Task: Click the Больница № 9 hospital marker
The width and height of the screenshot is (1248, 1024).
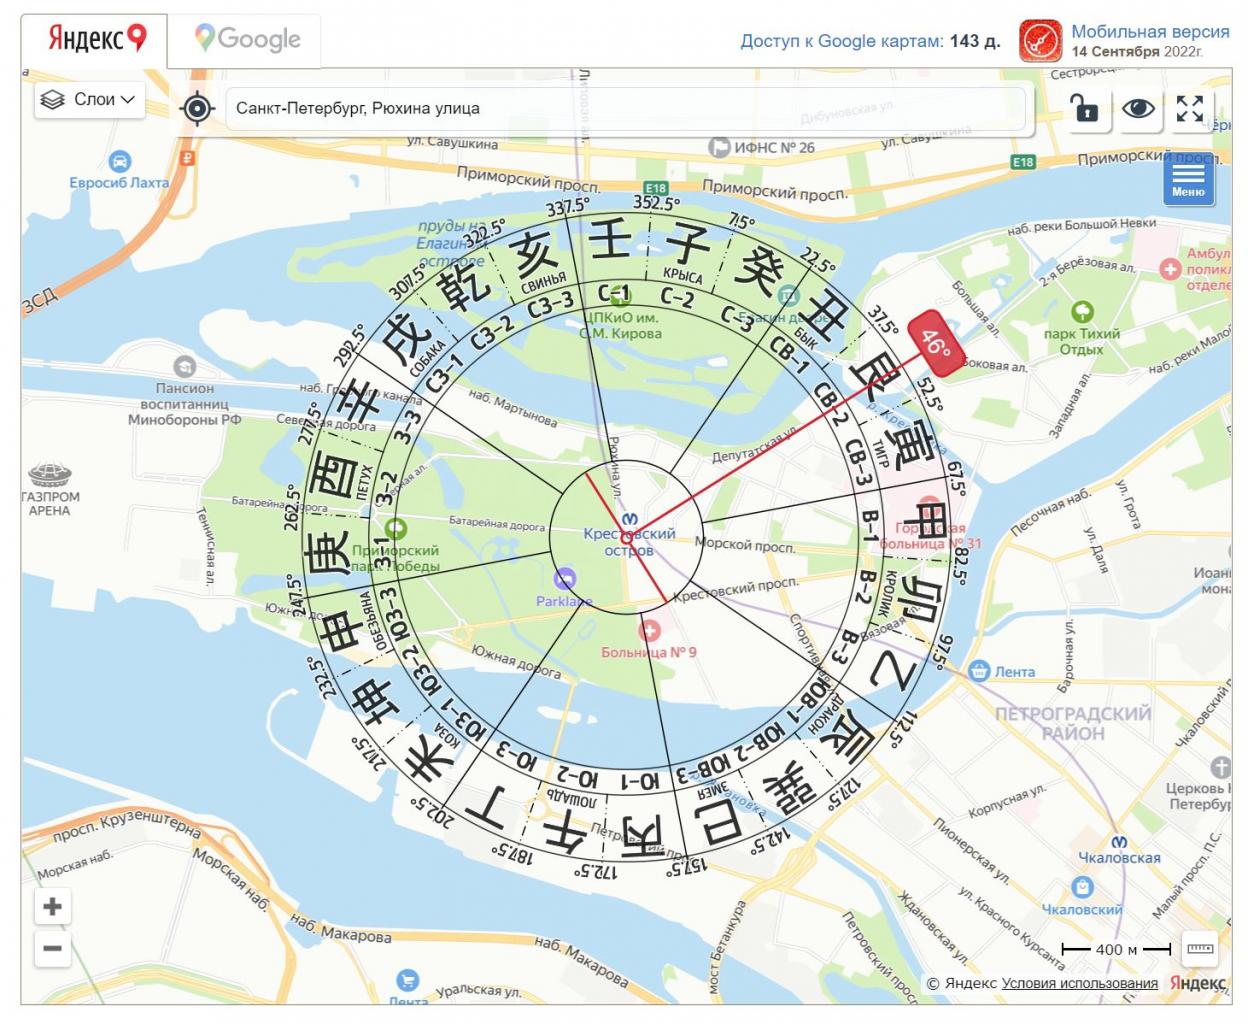Action: pos(650,630)
